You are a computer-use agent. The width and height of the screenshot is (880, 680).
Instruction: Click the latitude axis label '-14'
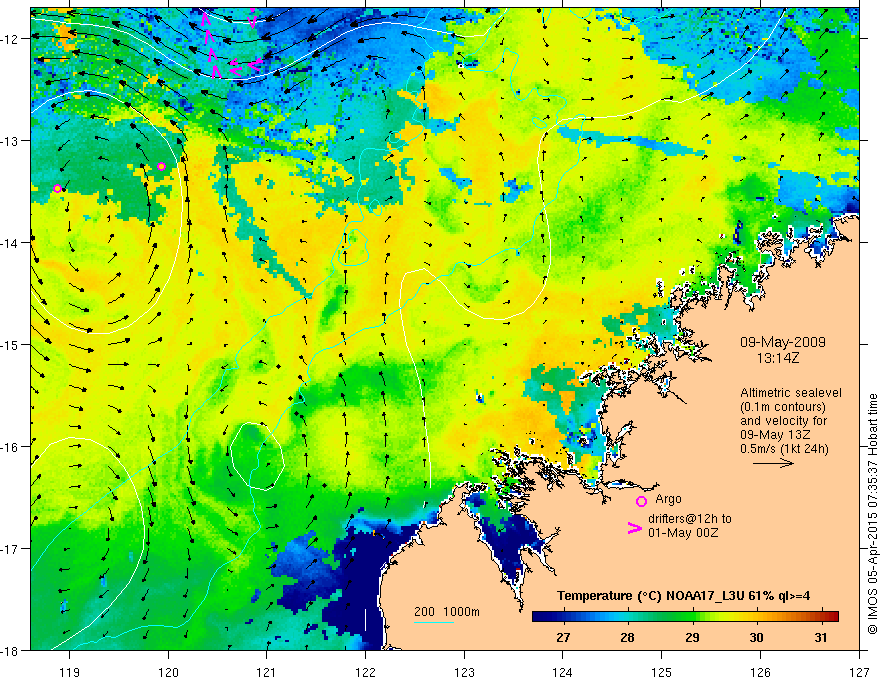[11, 242]
